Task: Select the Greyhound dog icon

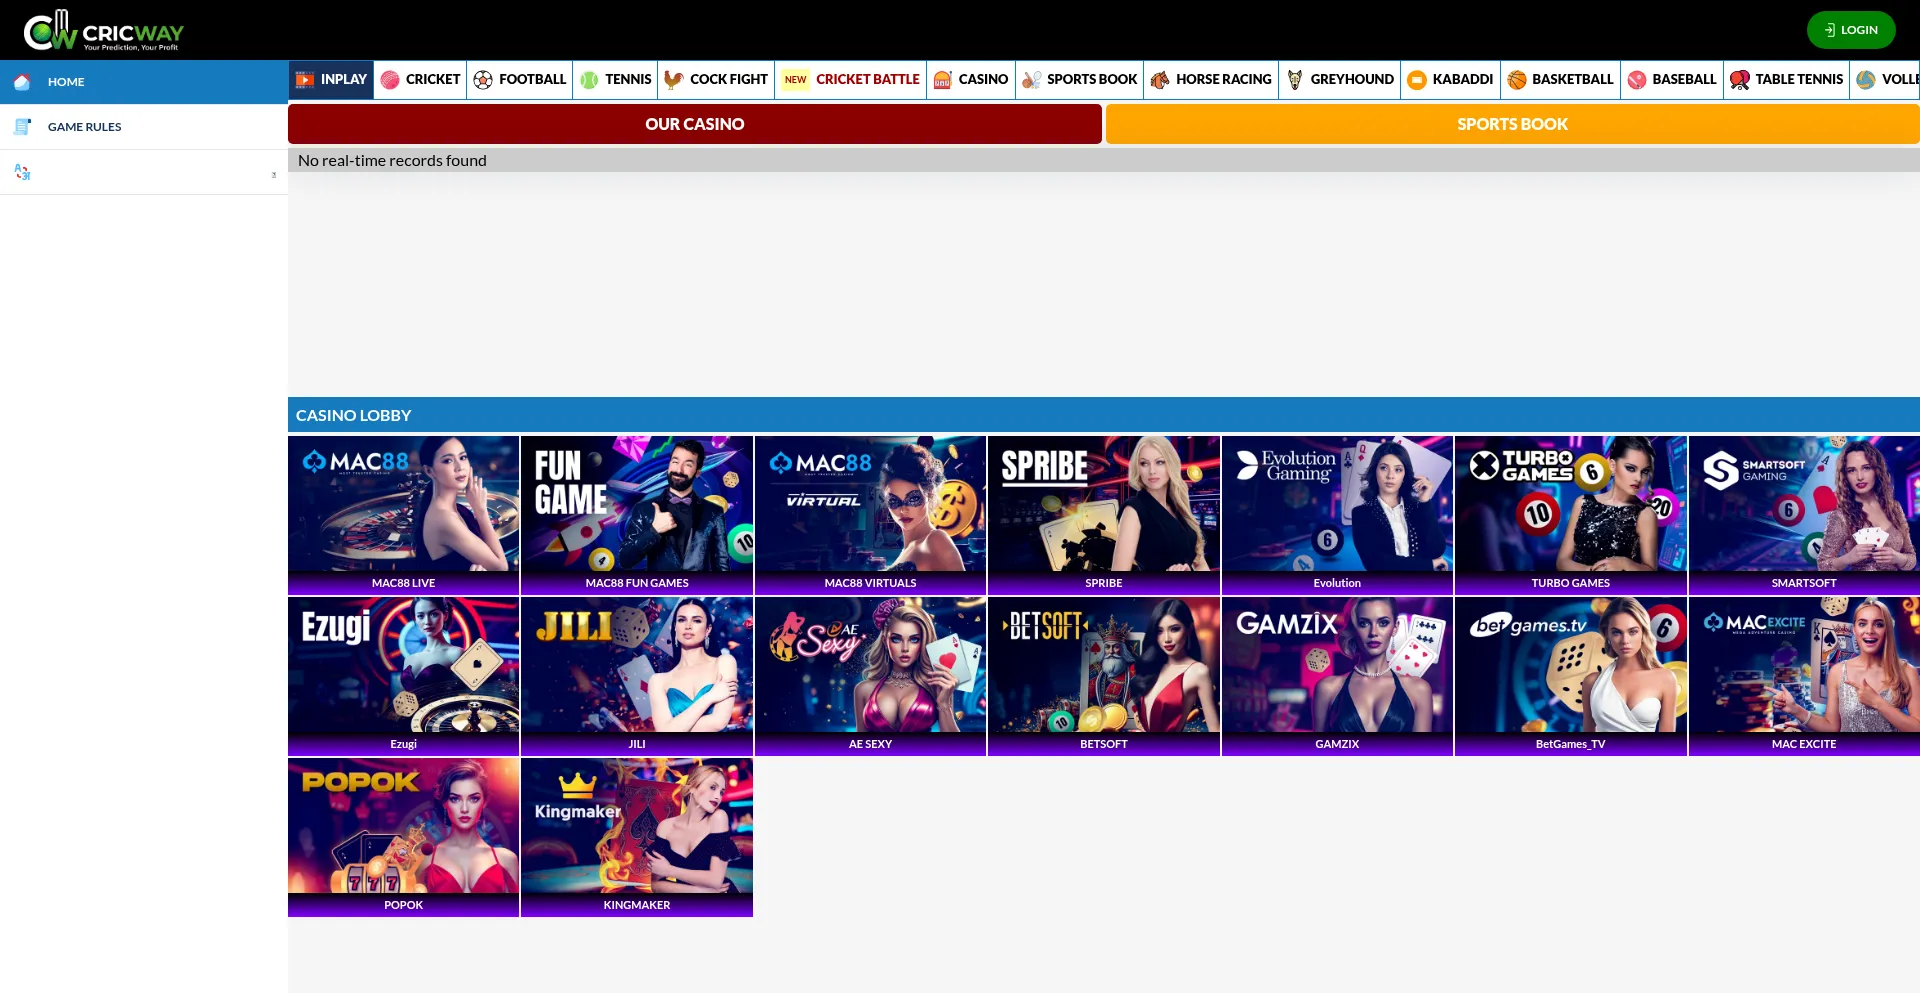Action: coord(1295,80)
